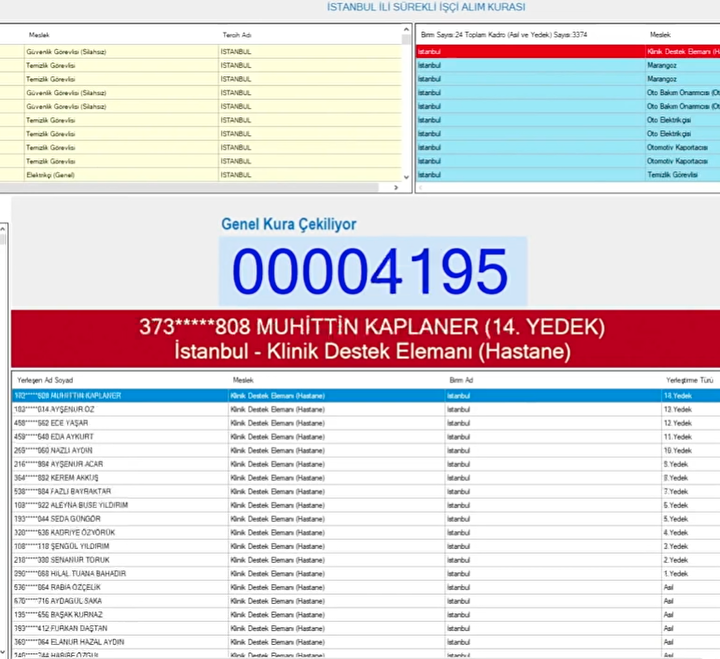Click the red MUHİTTİN KAPLANER winner banner
Viewport: 720px width, 659px height.
click(366, 339)
